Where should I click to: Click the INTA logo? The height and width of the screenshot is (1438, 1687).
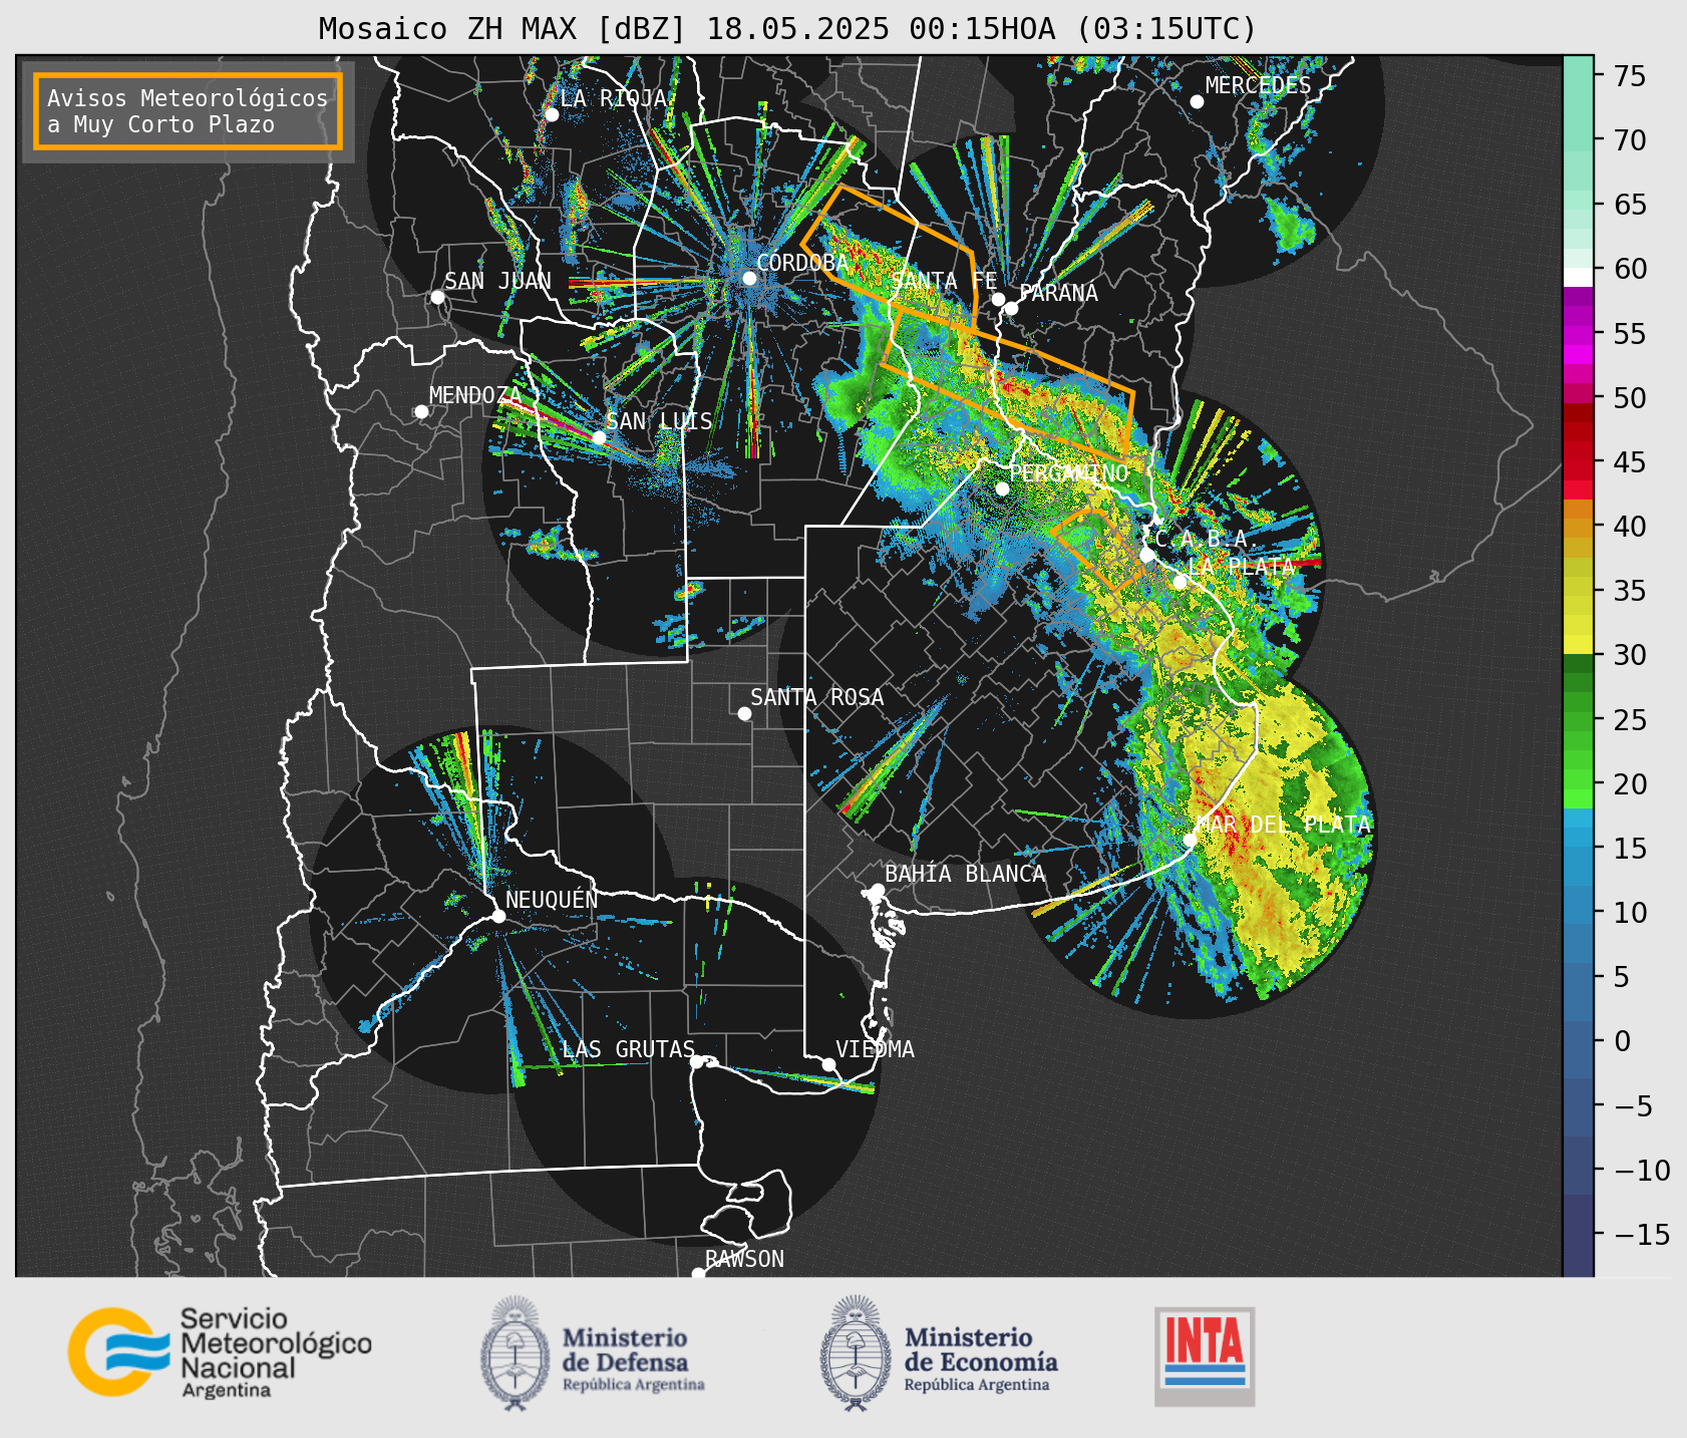tap(1204, 1356)
